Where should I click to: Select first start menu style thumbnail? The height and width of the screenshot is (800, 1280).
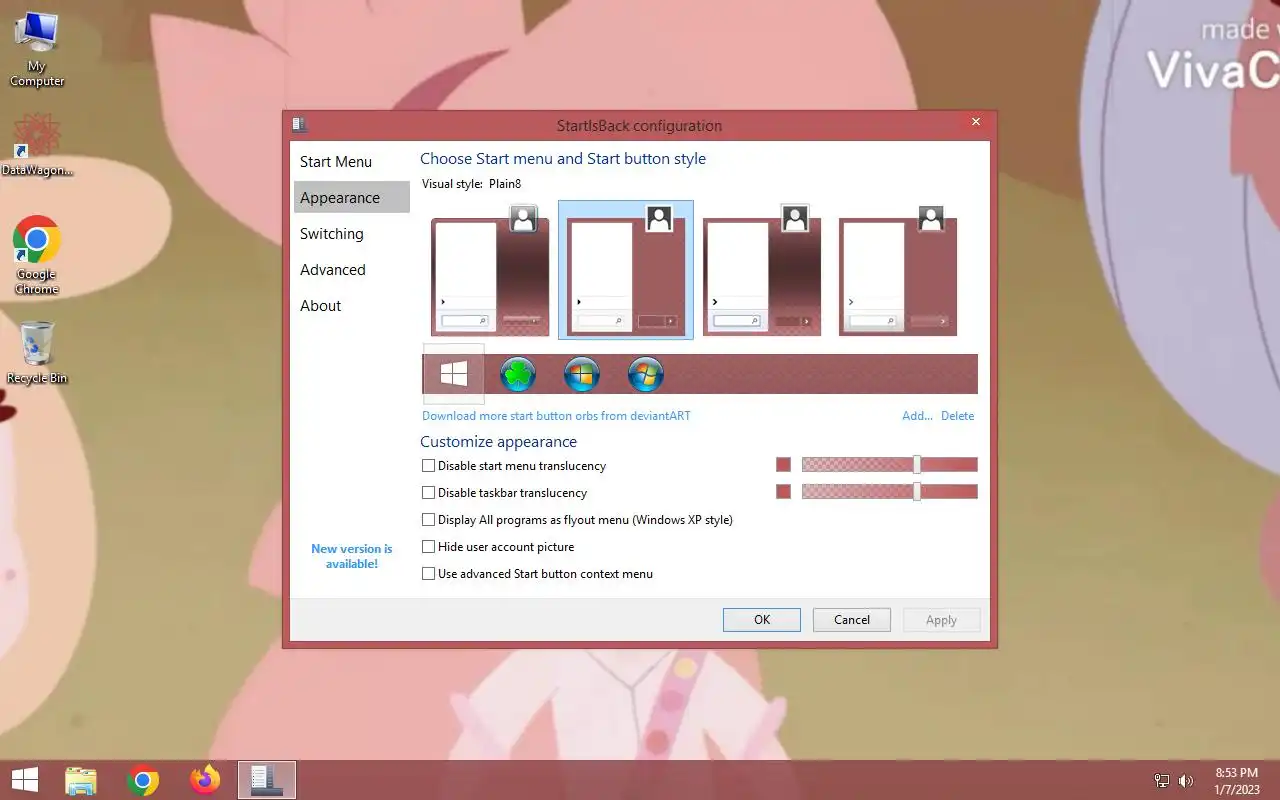(490, 270)
